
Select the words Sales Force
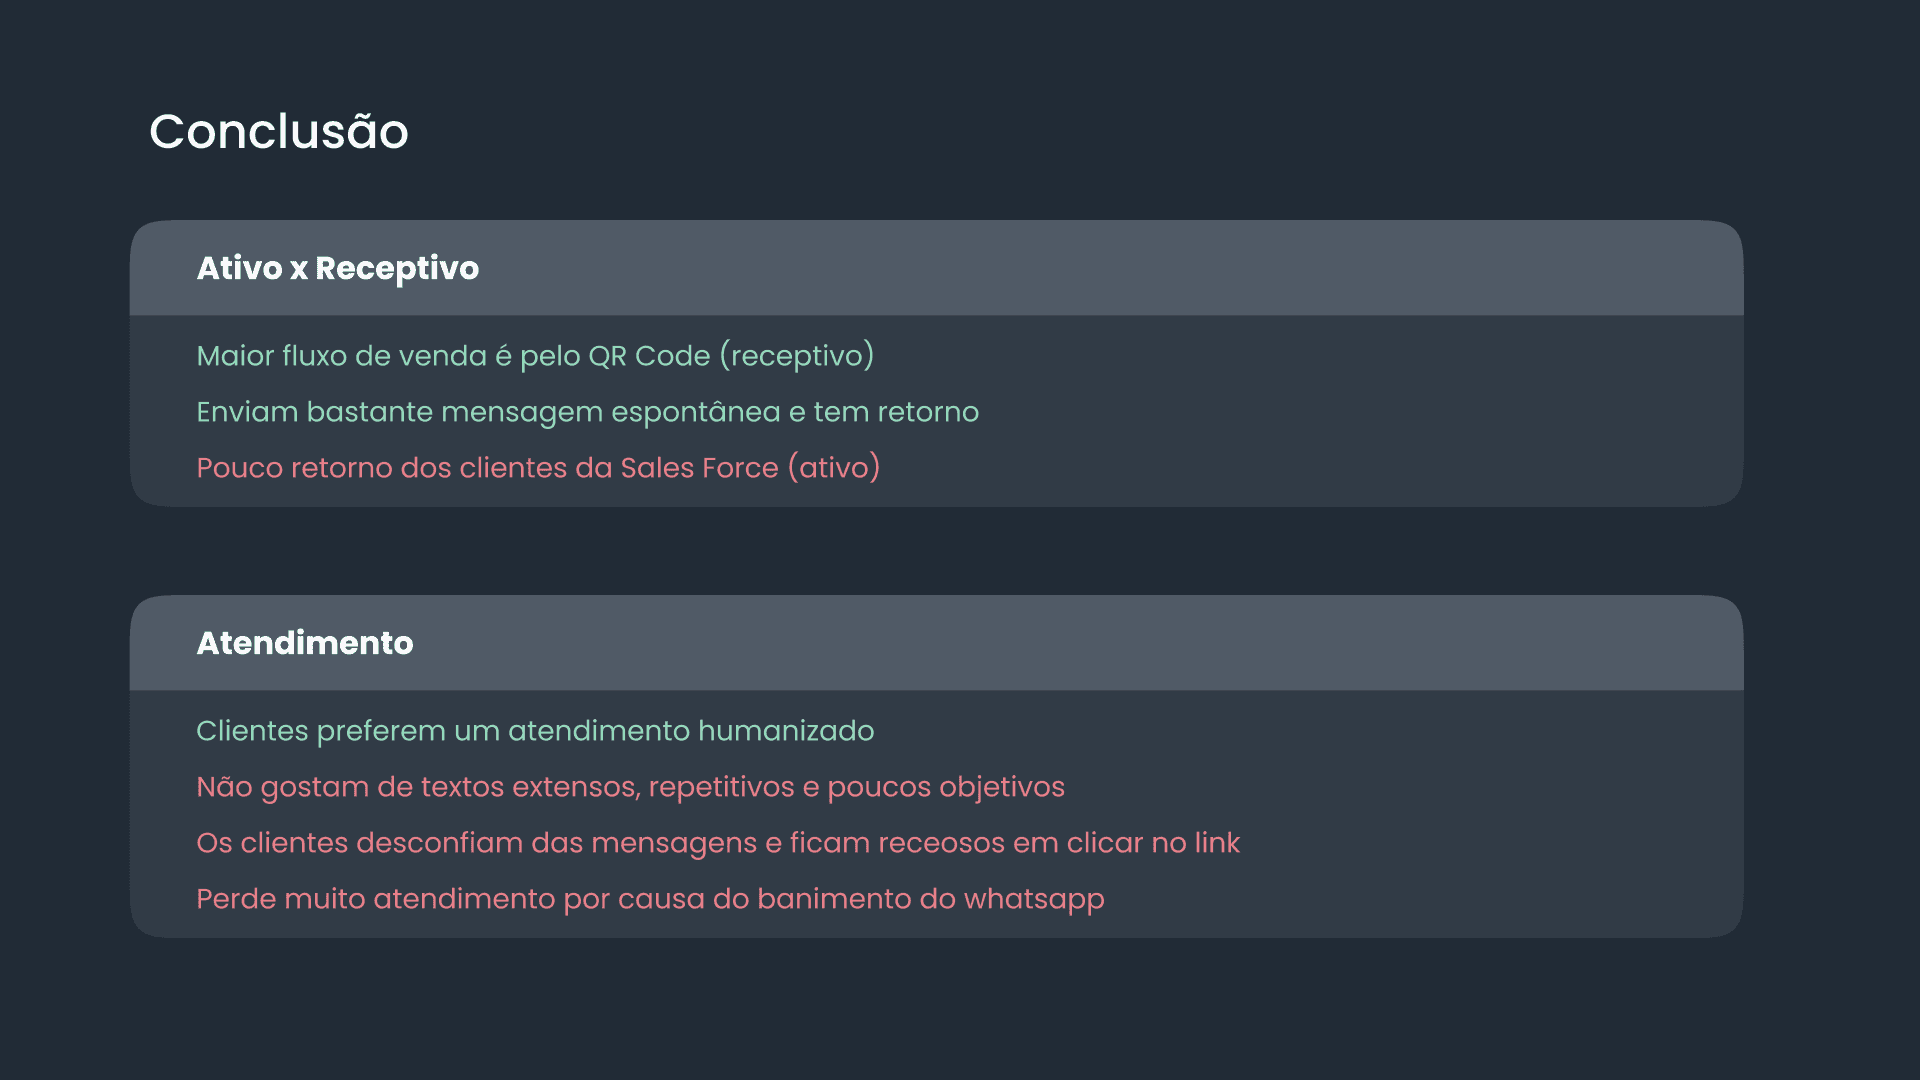(x=699, y=468)
